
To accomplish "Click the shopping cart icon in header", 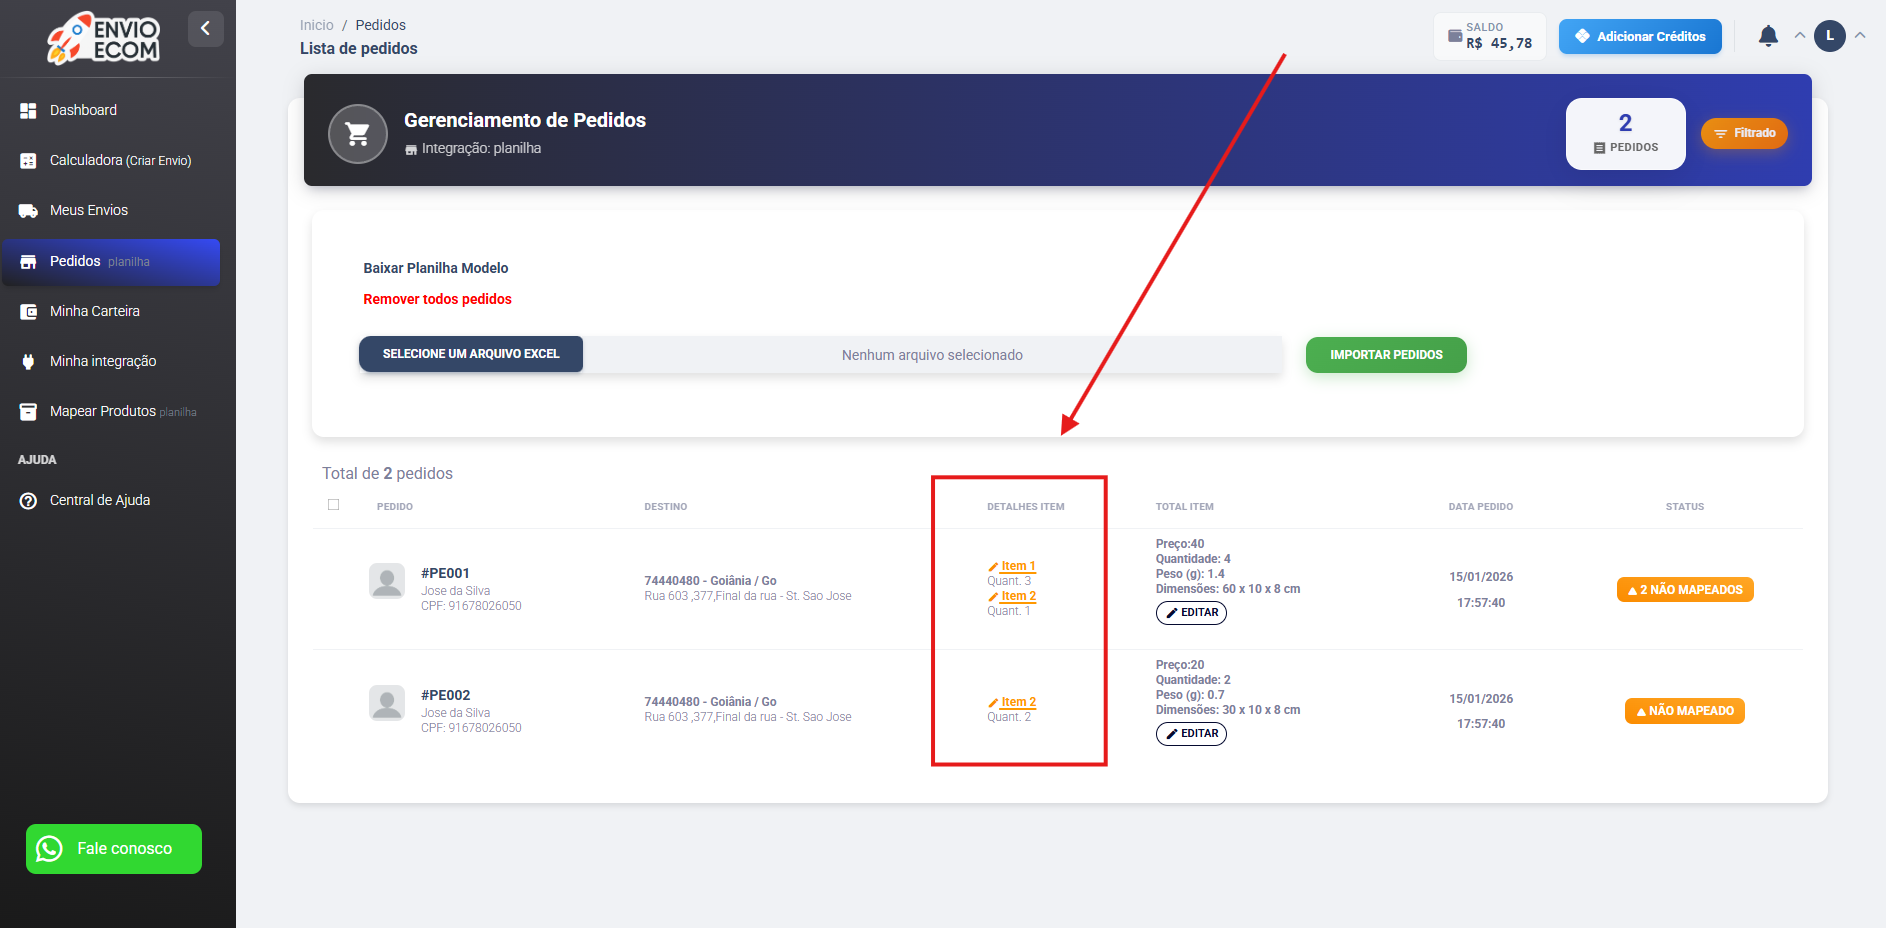I will 358,134.
